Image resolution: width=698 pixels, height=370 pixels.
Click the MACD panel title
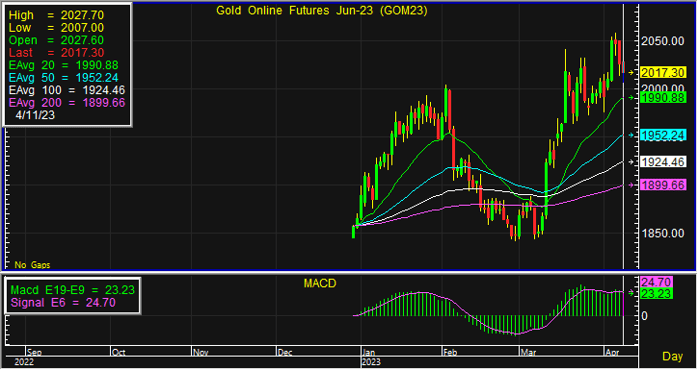point(320,283)
